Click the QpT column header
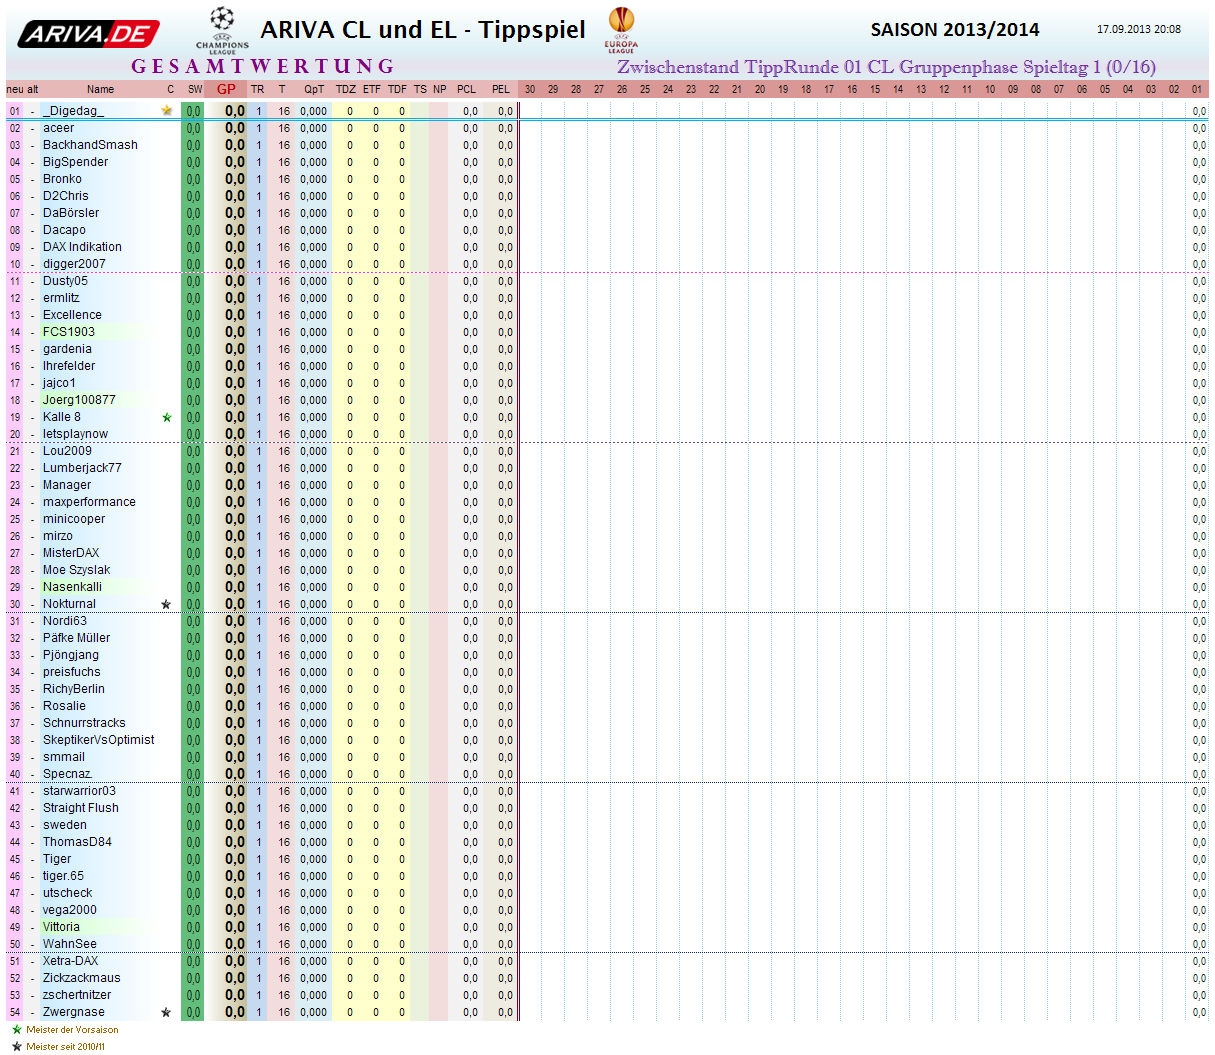1215x1055 pixels. tap(314, 89)
